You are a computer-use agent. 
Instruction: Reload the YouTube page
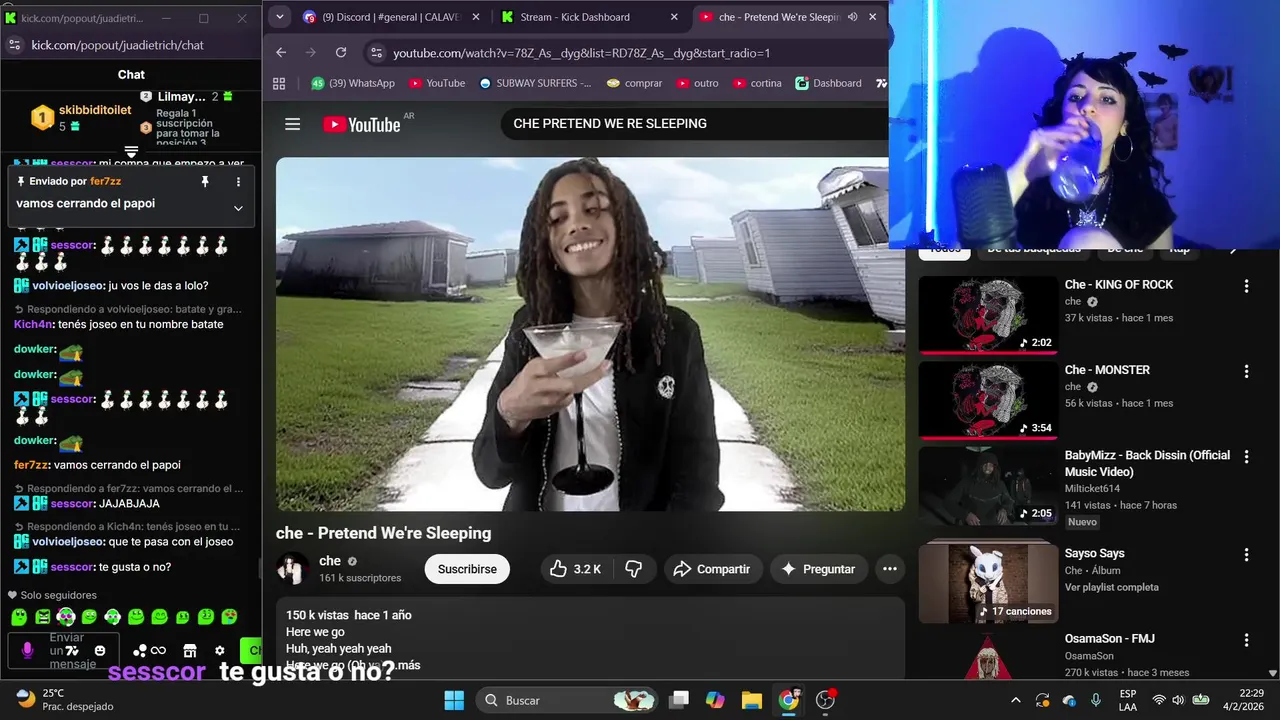click(x=341, y=53)
